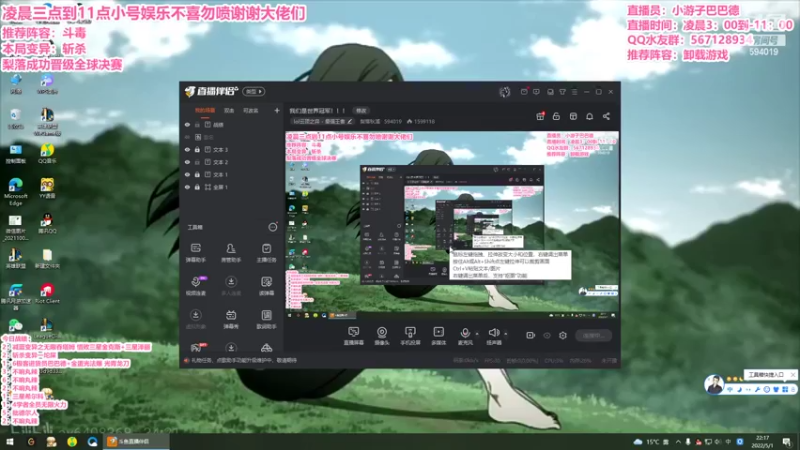Open Riot Client desktop shortcut

pos(47,293)
